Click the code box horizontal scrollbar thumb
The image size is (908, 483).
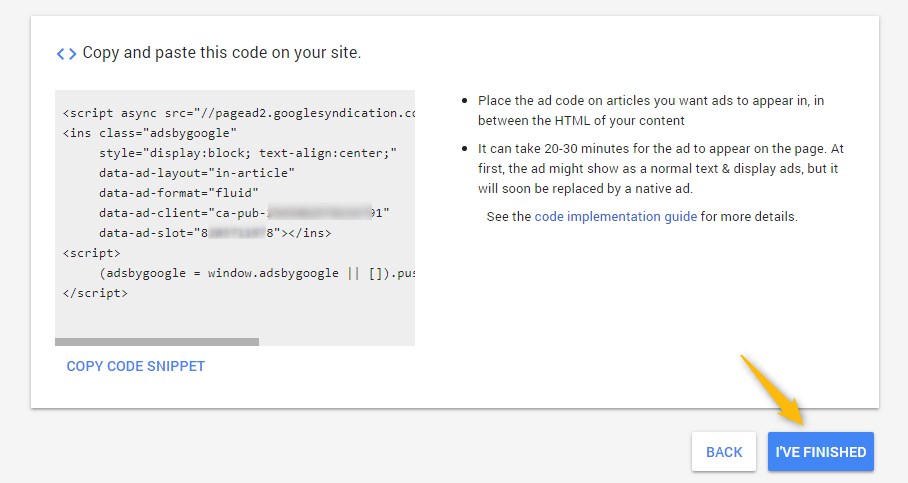pos(157,342)
